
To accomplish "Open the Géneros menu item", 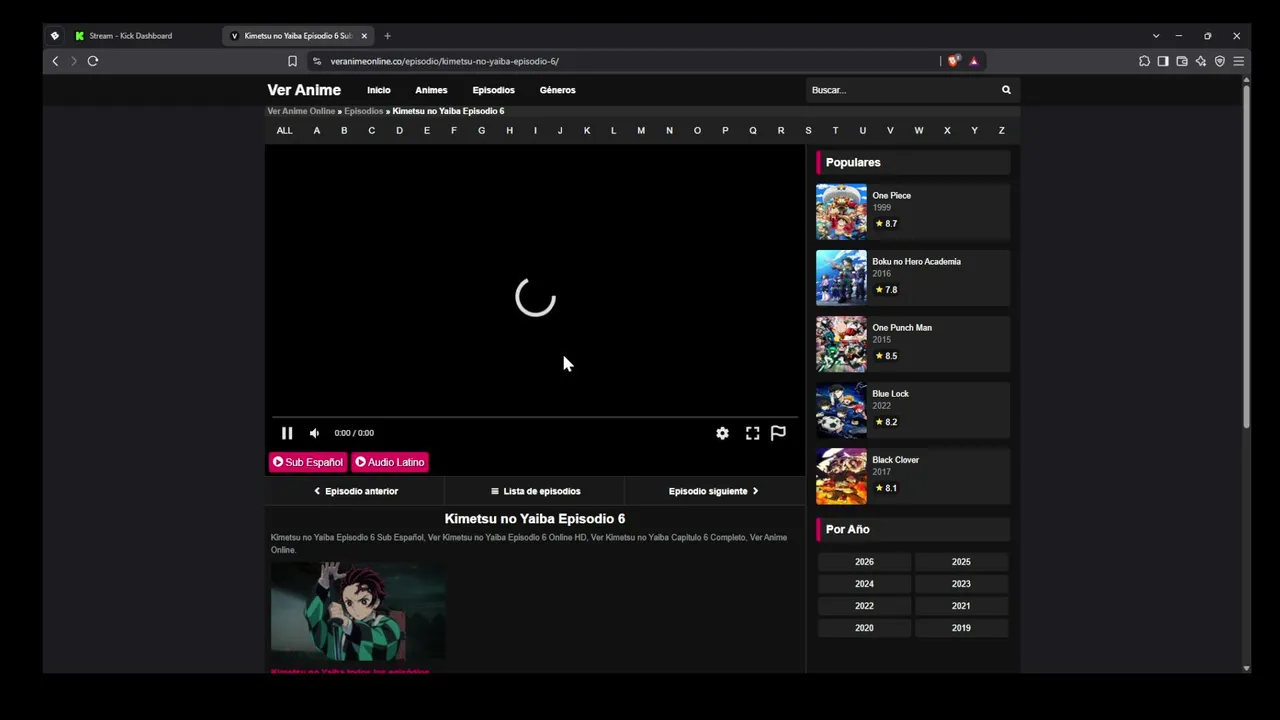I will 557,90.
